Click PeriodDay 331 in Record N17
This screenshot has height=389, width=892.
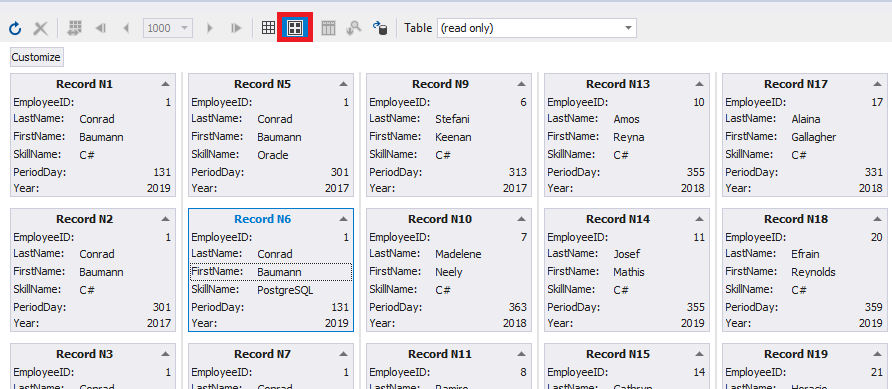[x=874, y=173]
